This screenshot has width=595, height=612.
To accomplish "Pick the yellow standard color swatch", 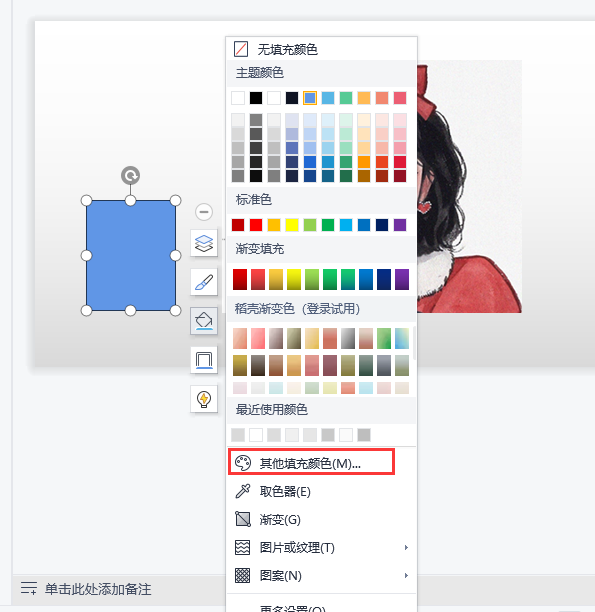I will [x=292, y=225].
